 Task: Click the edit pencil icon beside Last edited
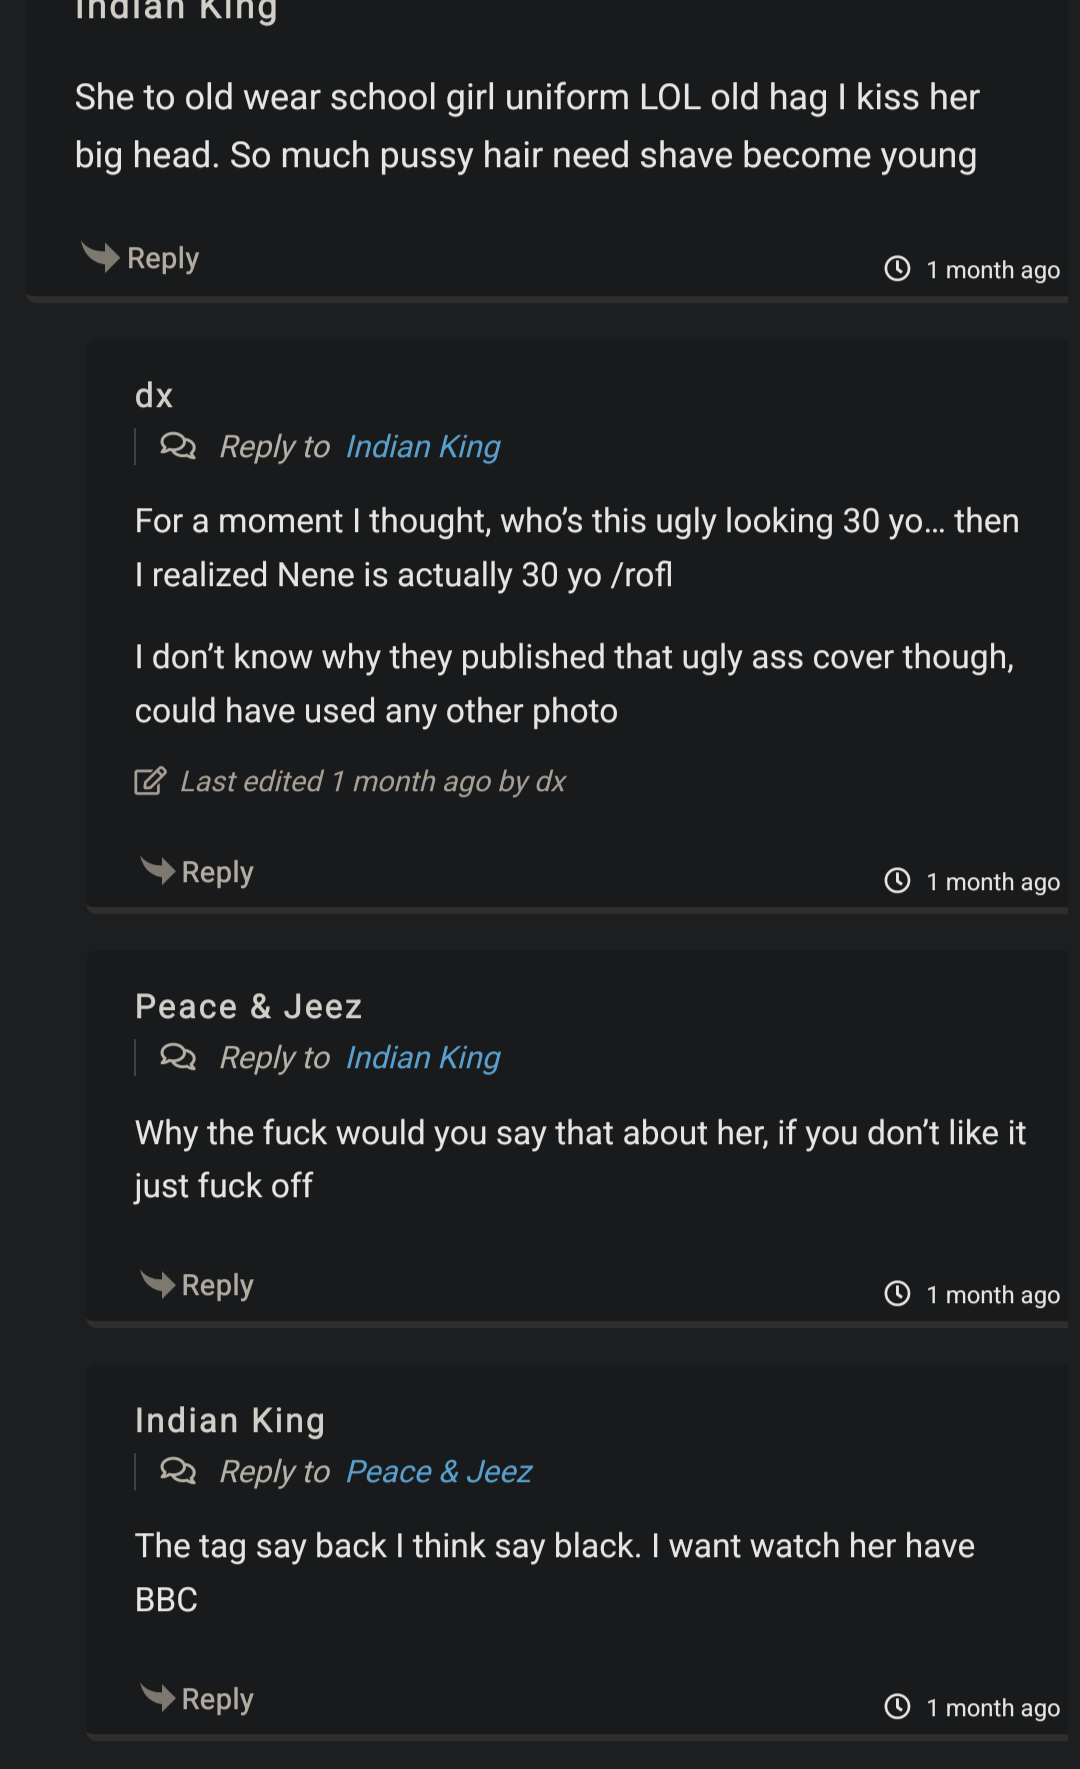pyautogui.click(x=150, y=780)
